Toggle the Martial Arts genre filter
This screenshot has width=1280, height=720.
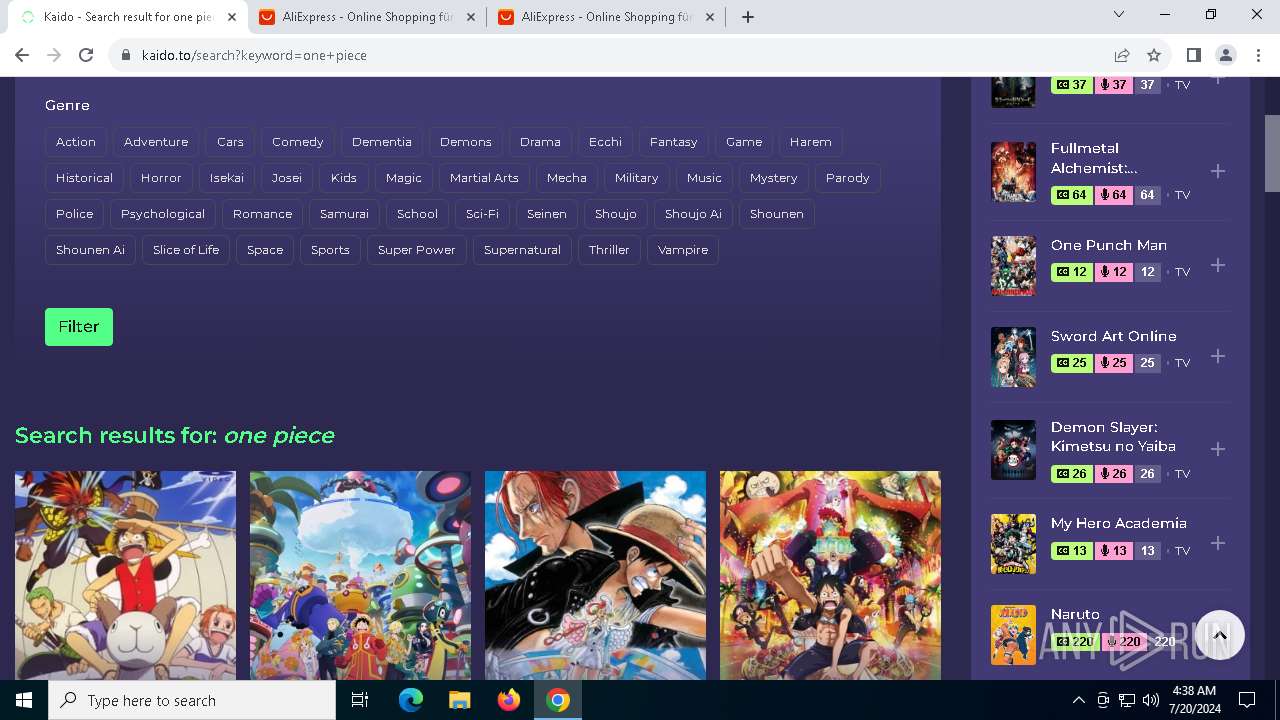point(484,178)
